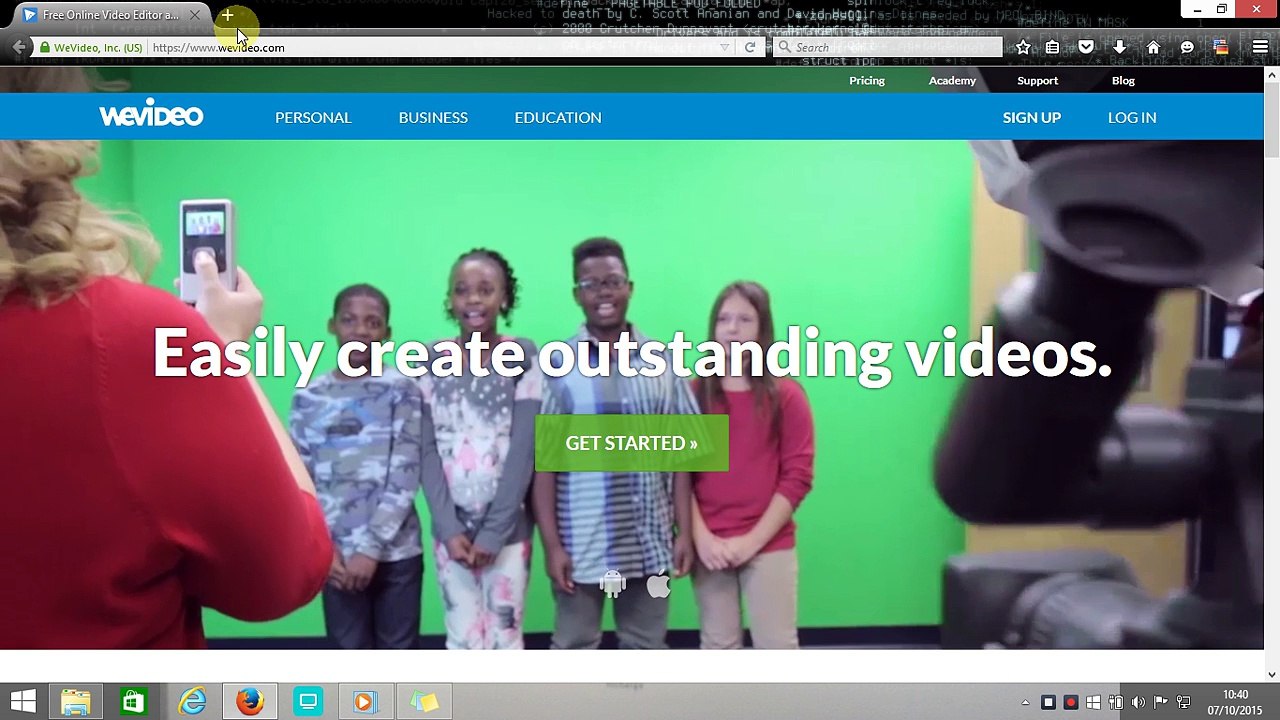Click the red record tray icon
The width and height of the screenshot is (1280, 720).
(x=1071, y=703)
